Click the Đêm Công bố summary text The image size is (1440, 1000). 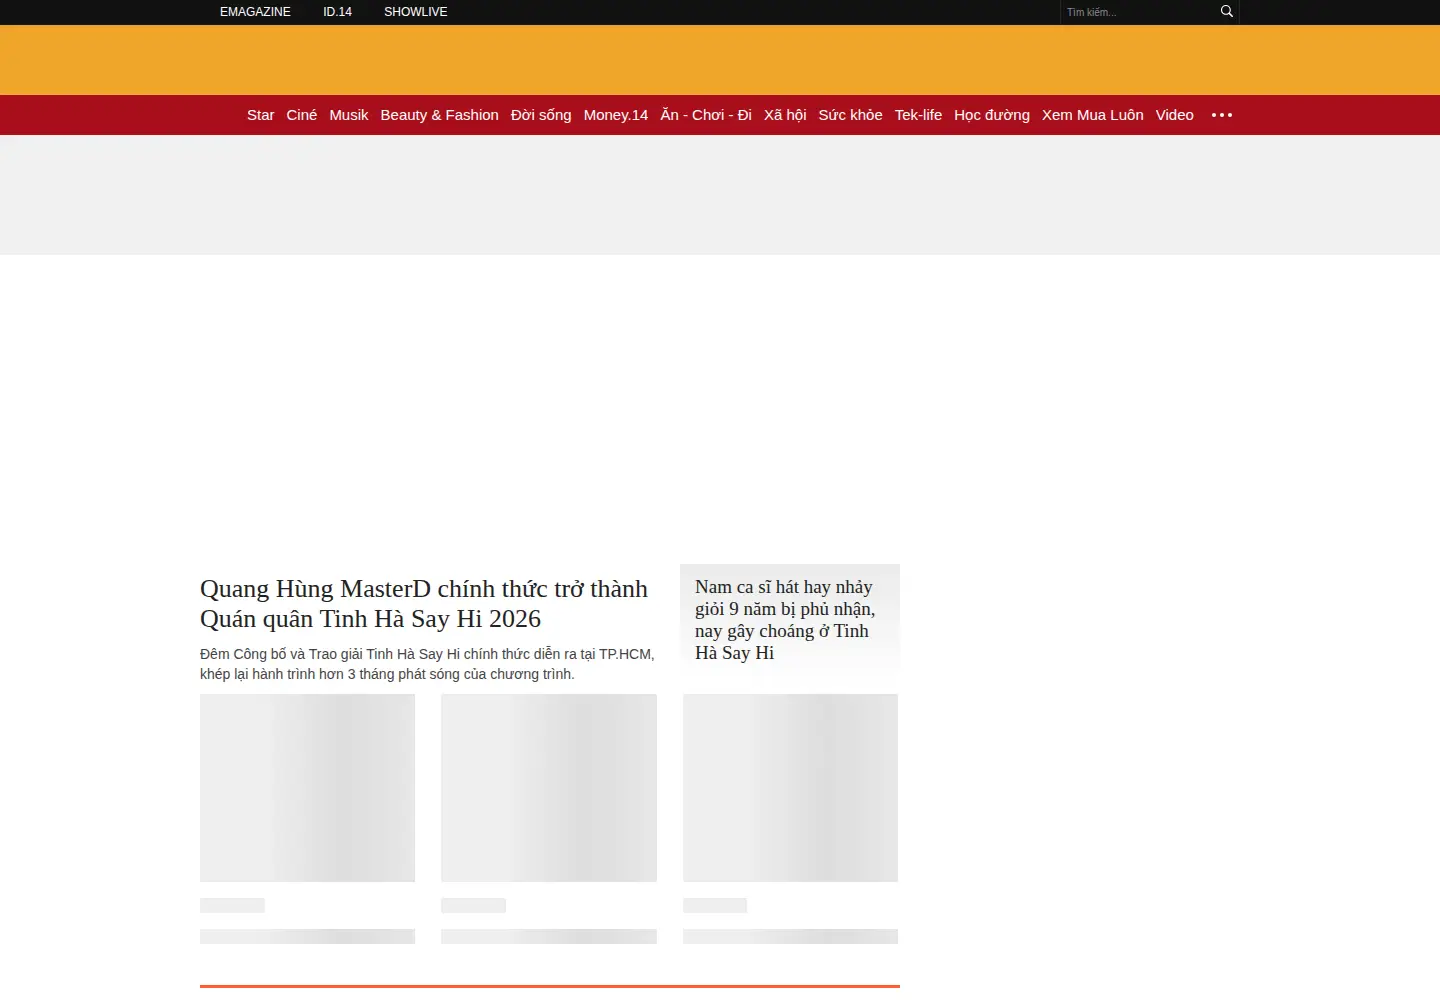pyautogui.click(x=427, y=664)
